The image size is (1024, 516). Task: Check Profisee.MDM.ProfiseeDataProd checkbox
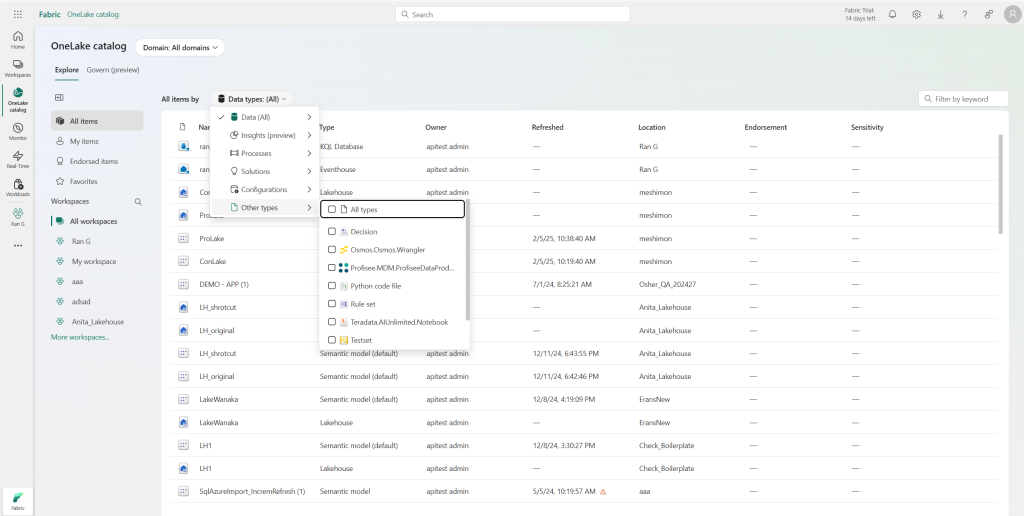point(332,268)
